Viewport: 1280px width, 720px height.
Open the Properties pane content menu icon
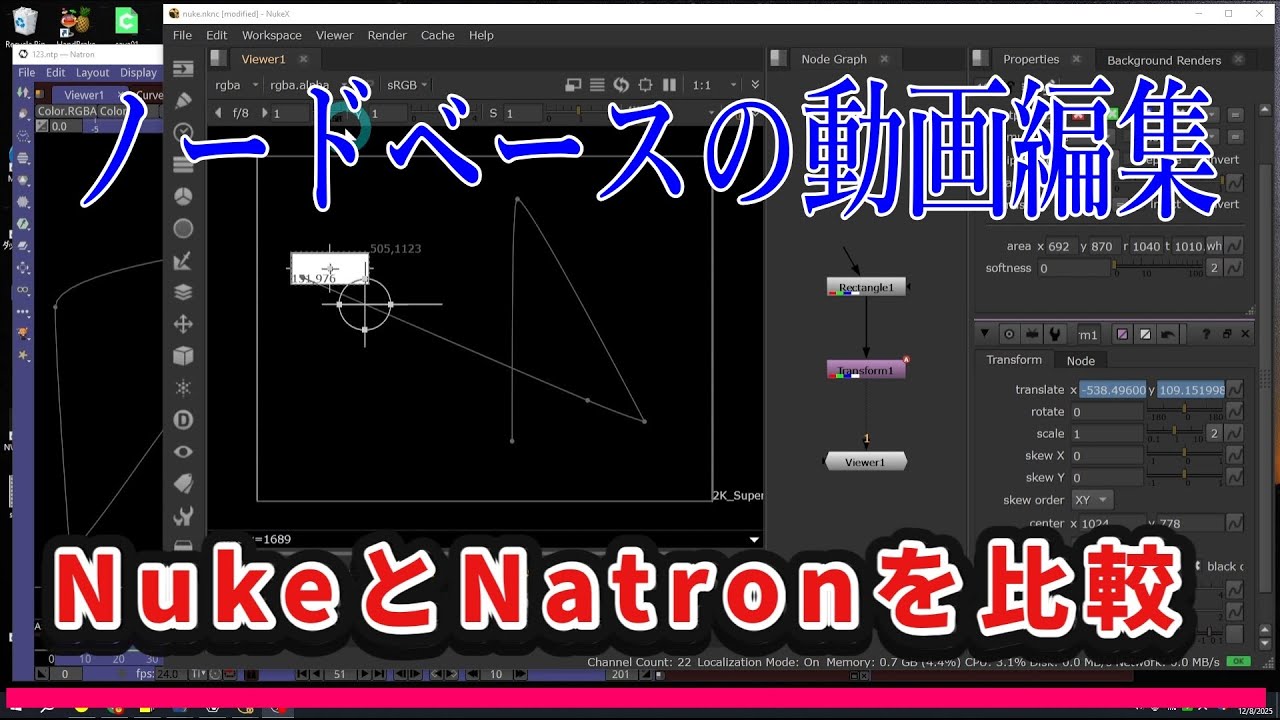pos(981,59)
